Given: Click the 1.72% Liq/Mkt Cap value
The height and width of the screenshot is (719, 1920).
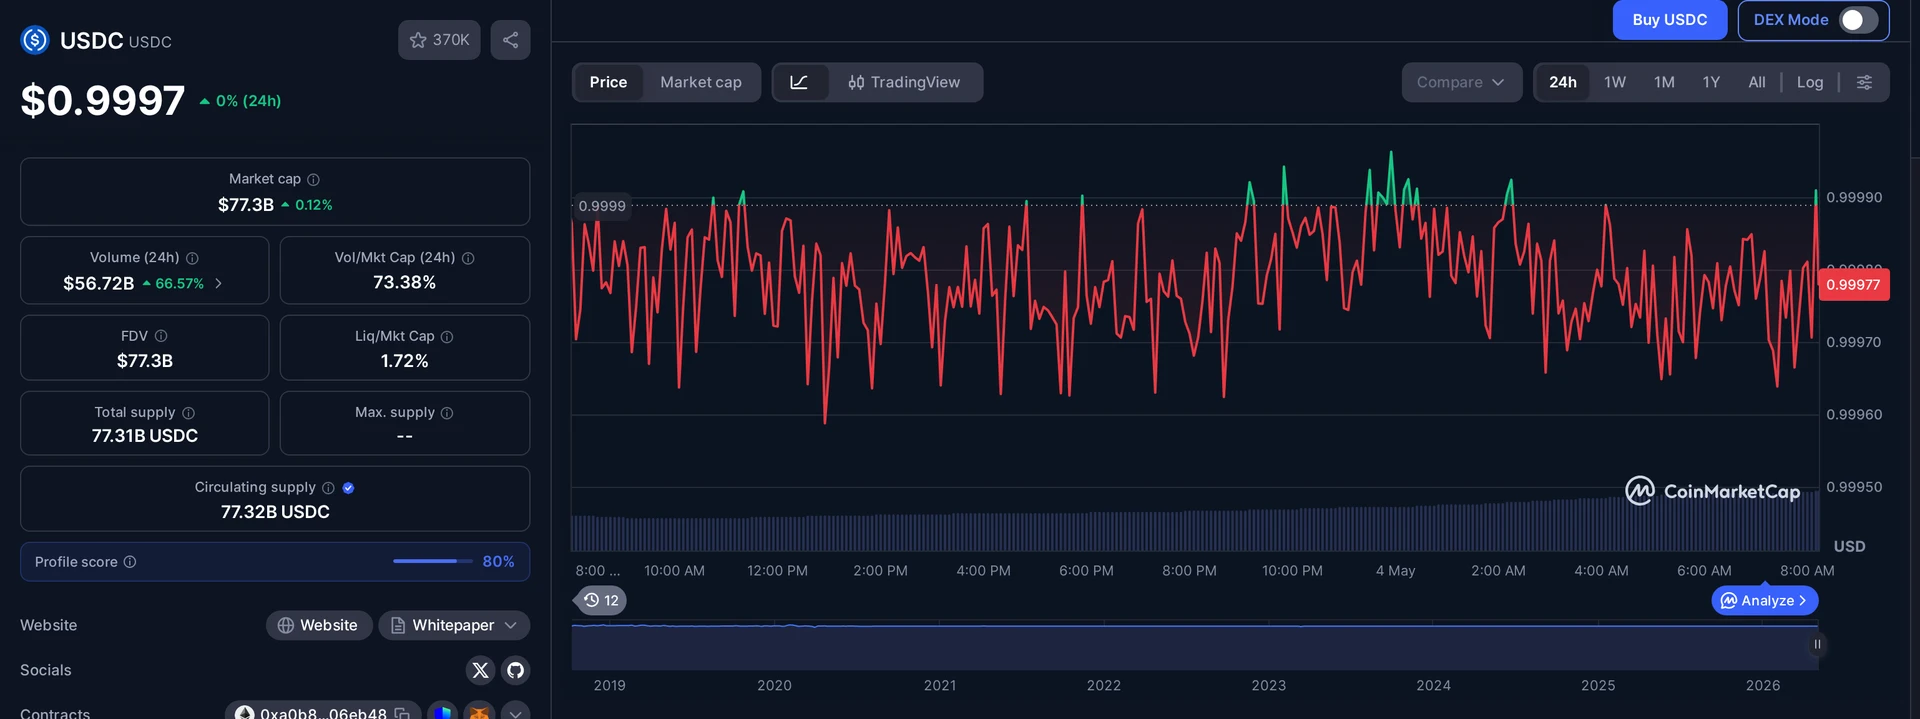Looking at the screenshot, I should point(404,361).
